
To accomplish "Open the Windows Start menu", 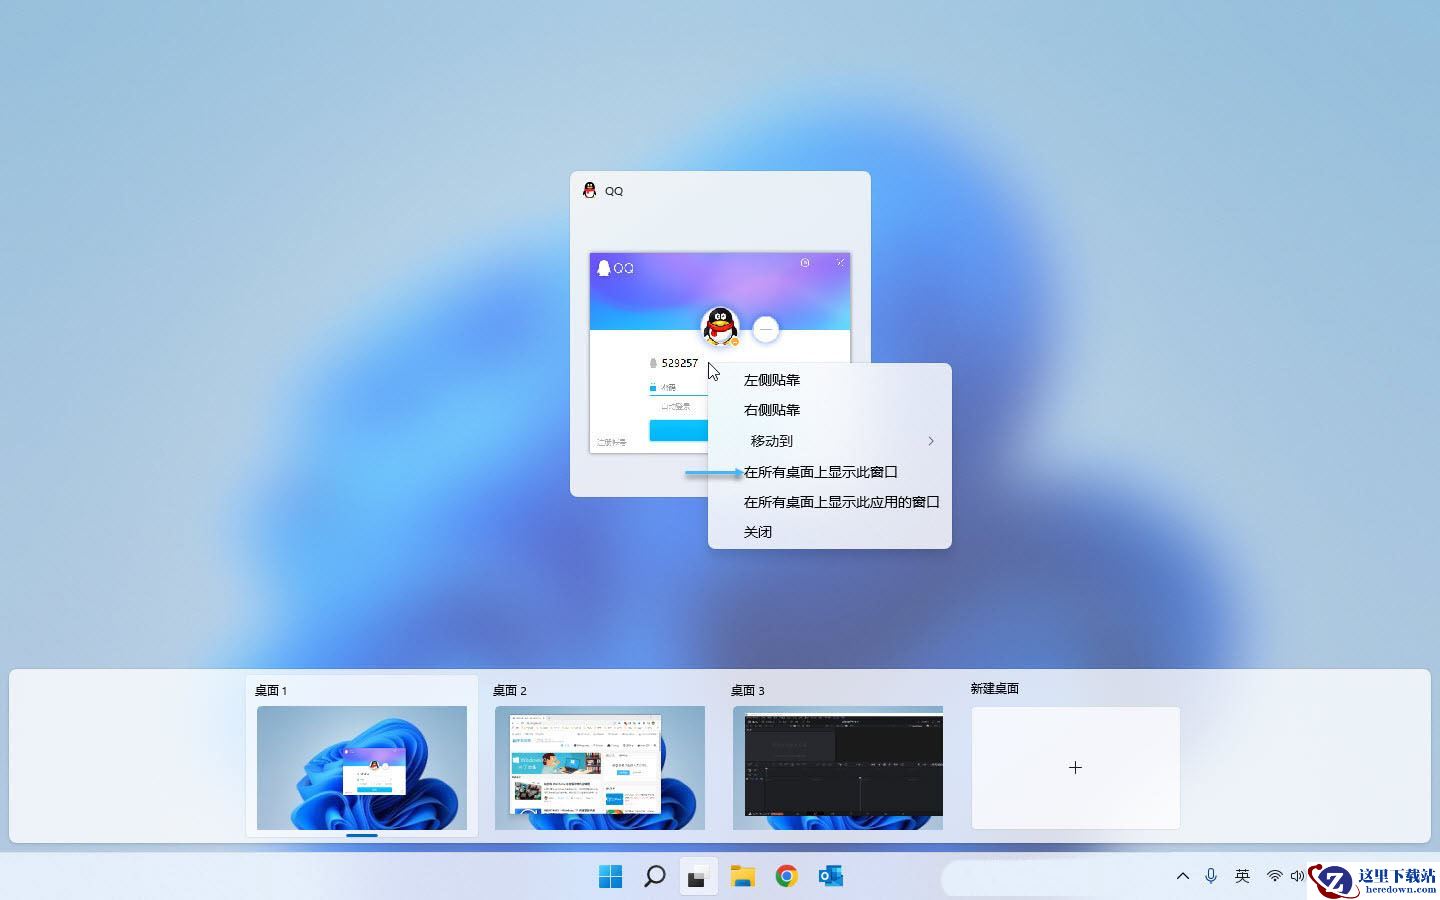I will point(610,876).
